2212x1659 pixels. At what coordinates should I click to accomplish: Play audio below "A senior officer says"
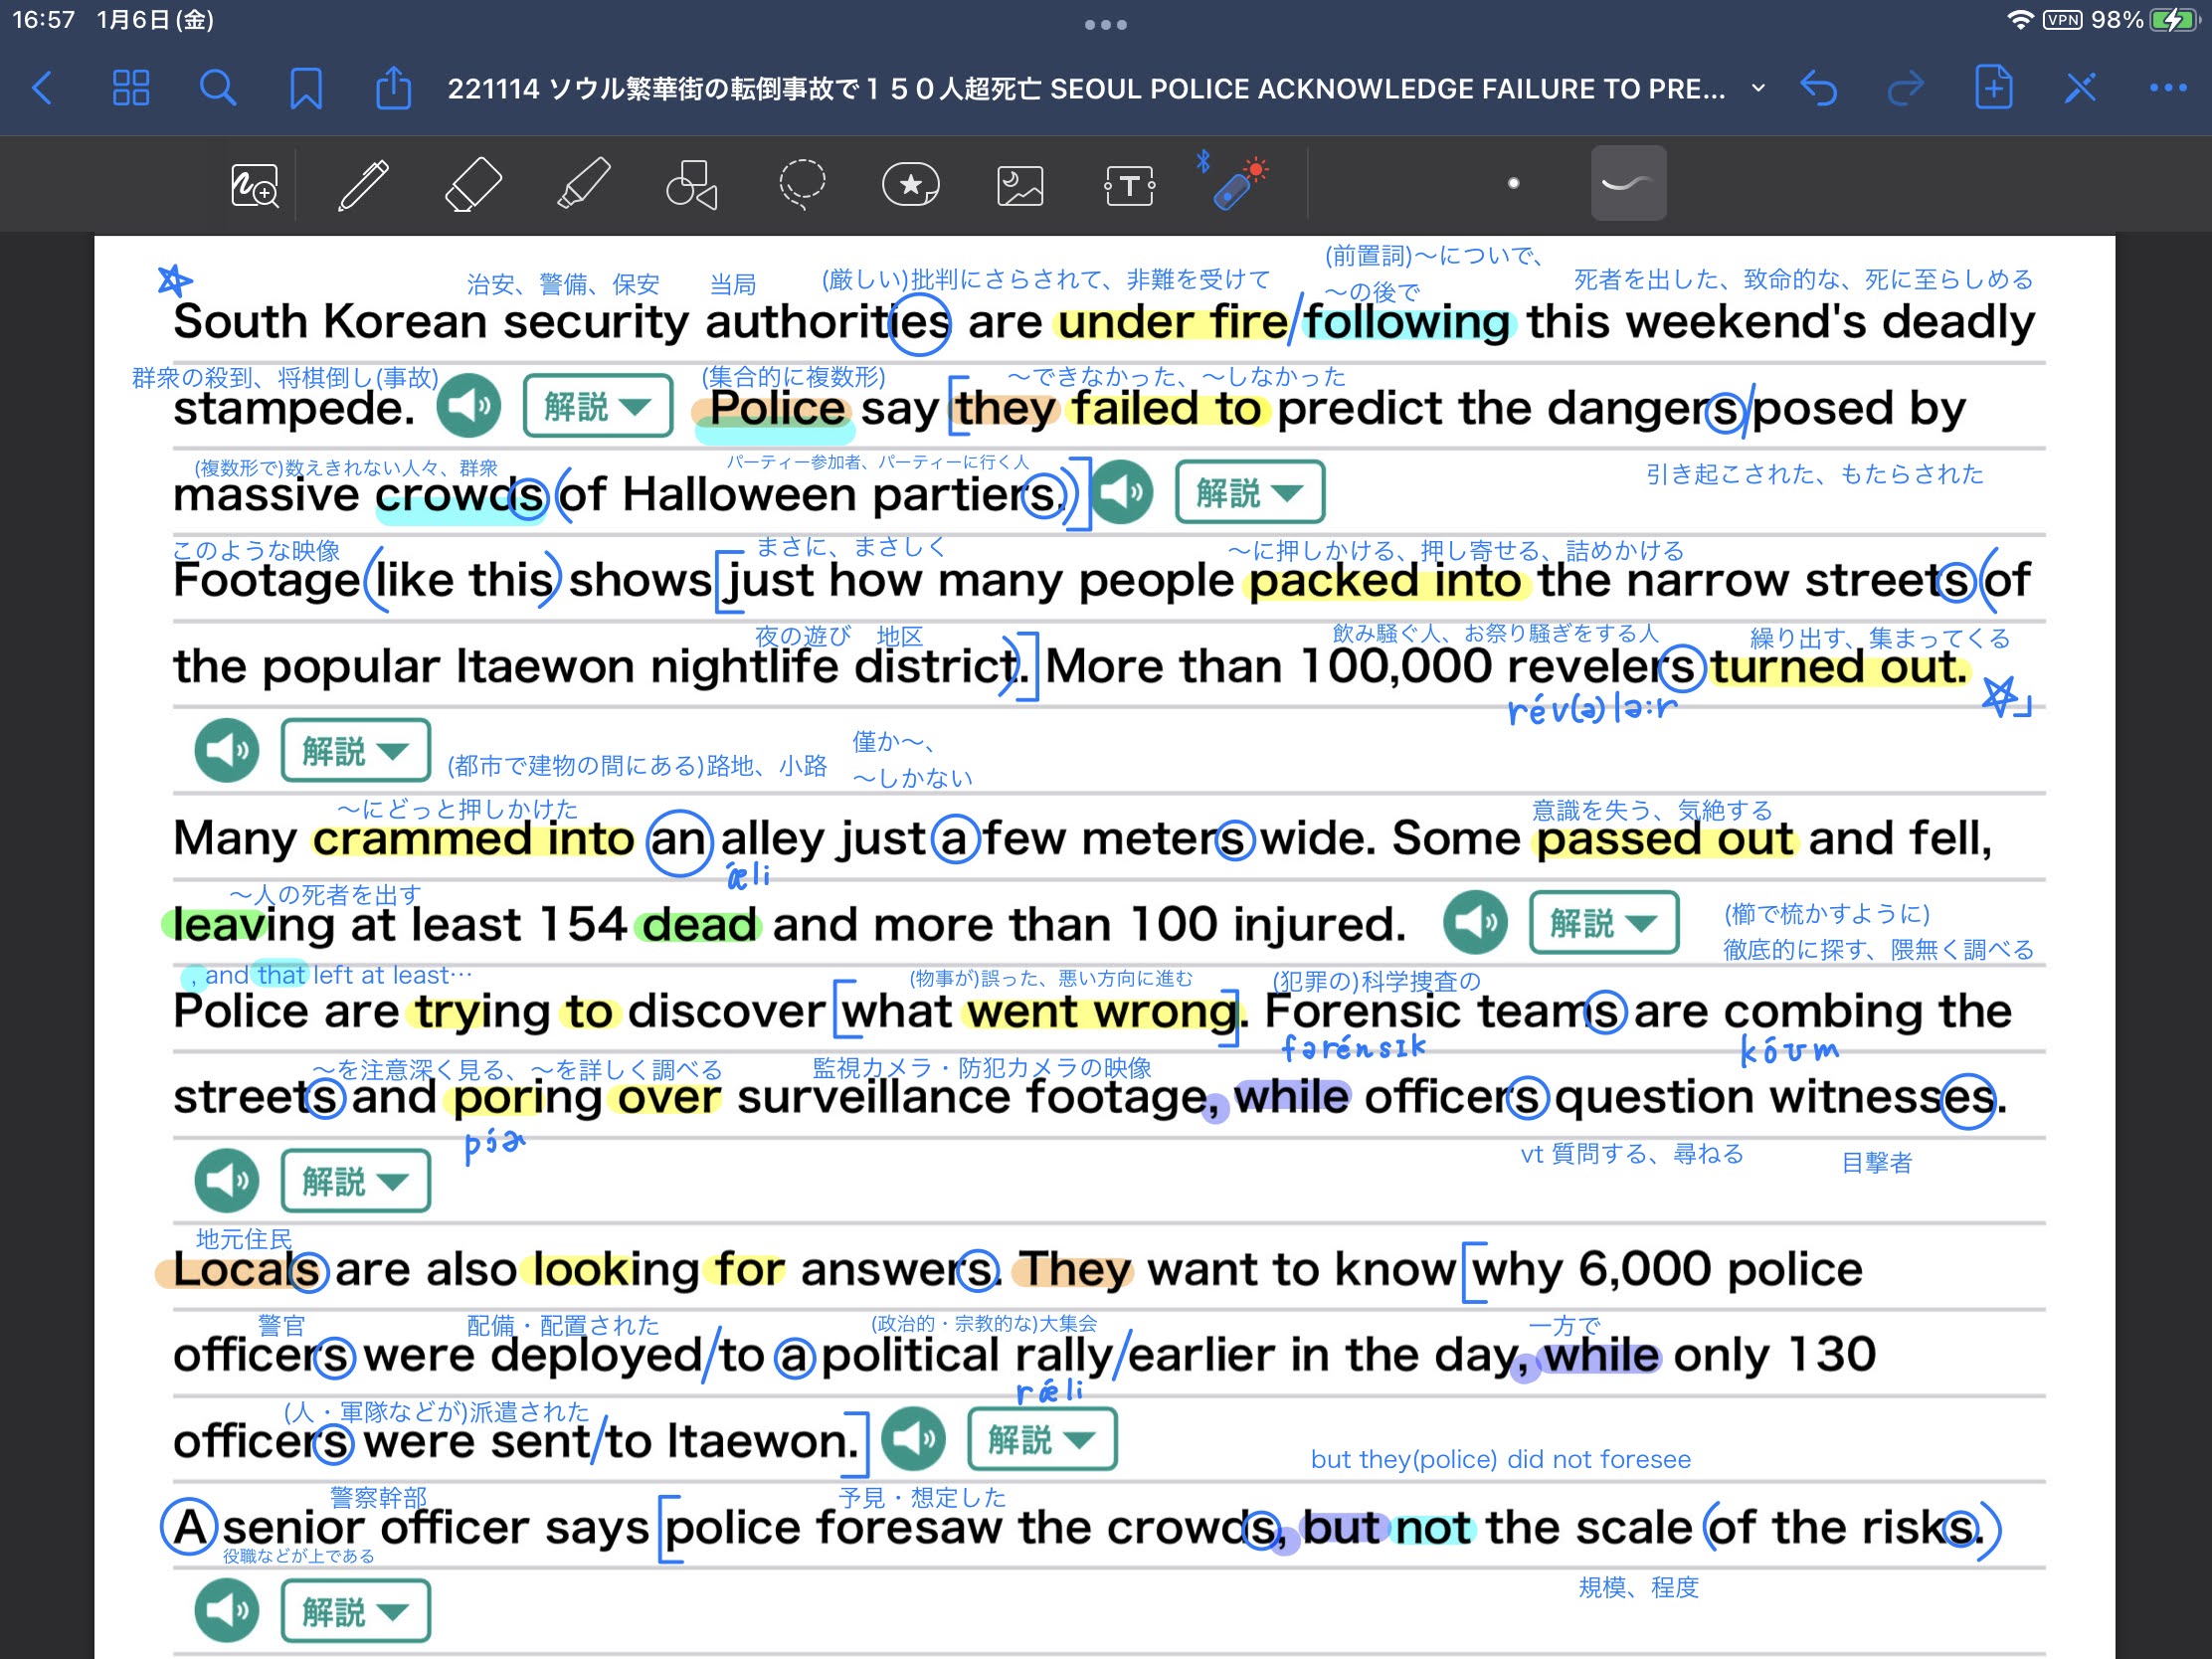pyautogui.click(x=227, y=1610)
